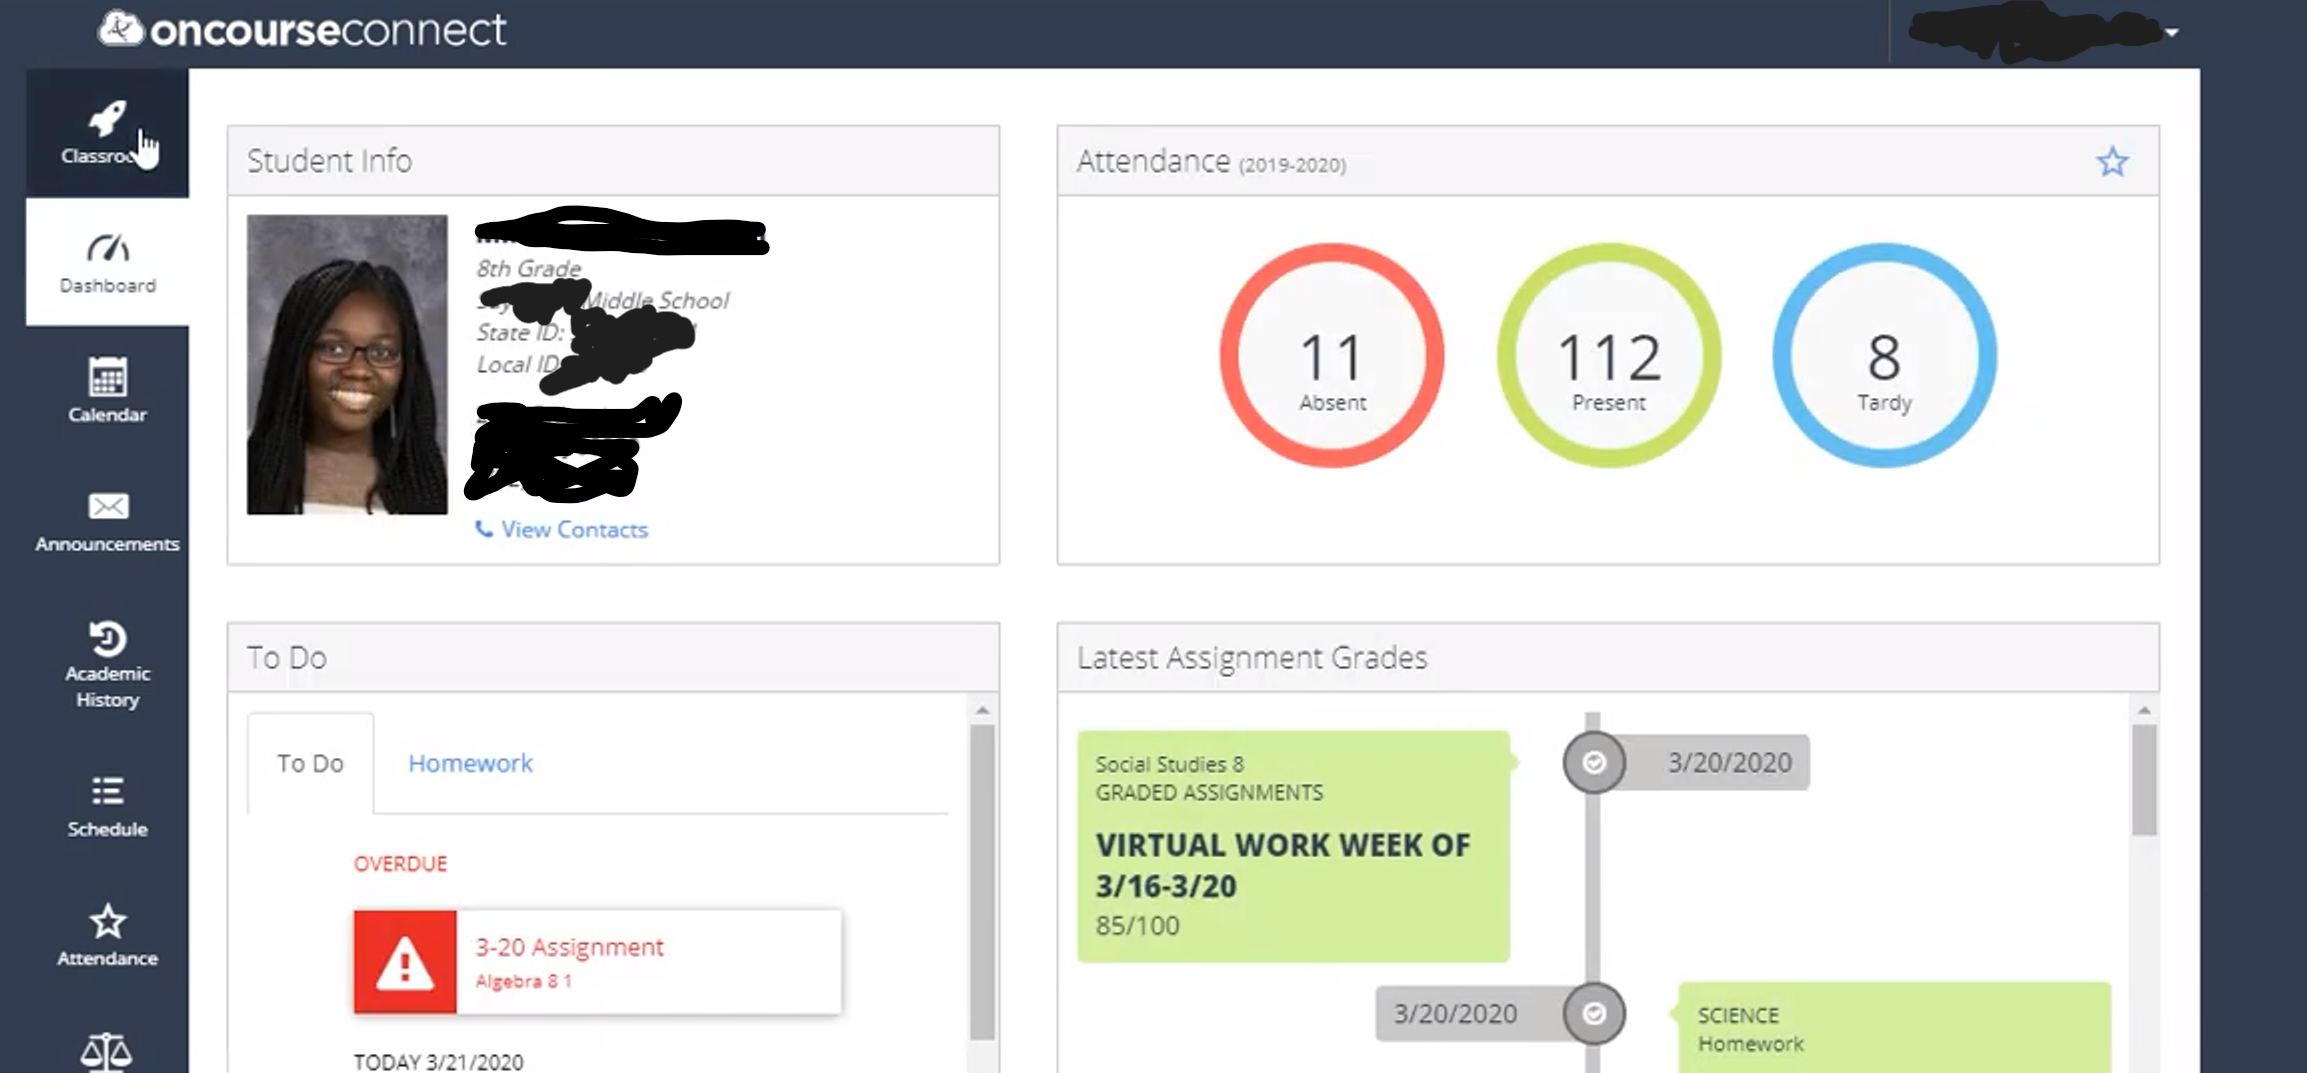This screenshot has height=1073, width=2307.
Task: Click the View Contacts link
Action: tap(573, 530)
